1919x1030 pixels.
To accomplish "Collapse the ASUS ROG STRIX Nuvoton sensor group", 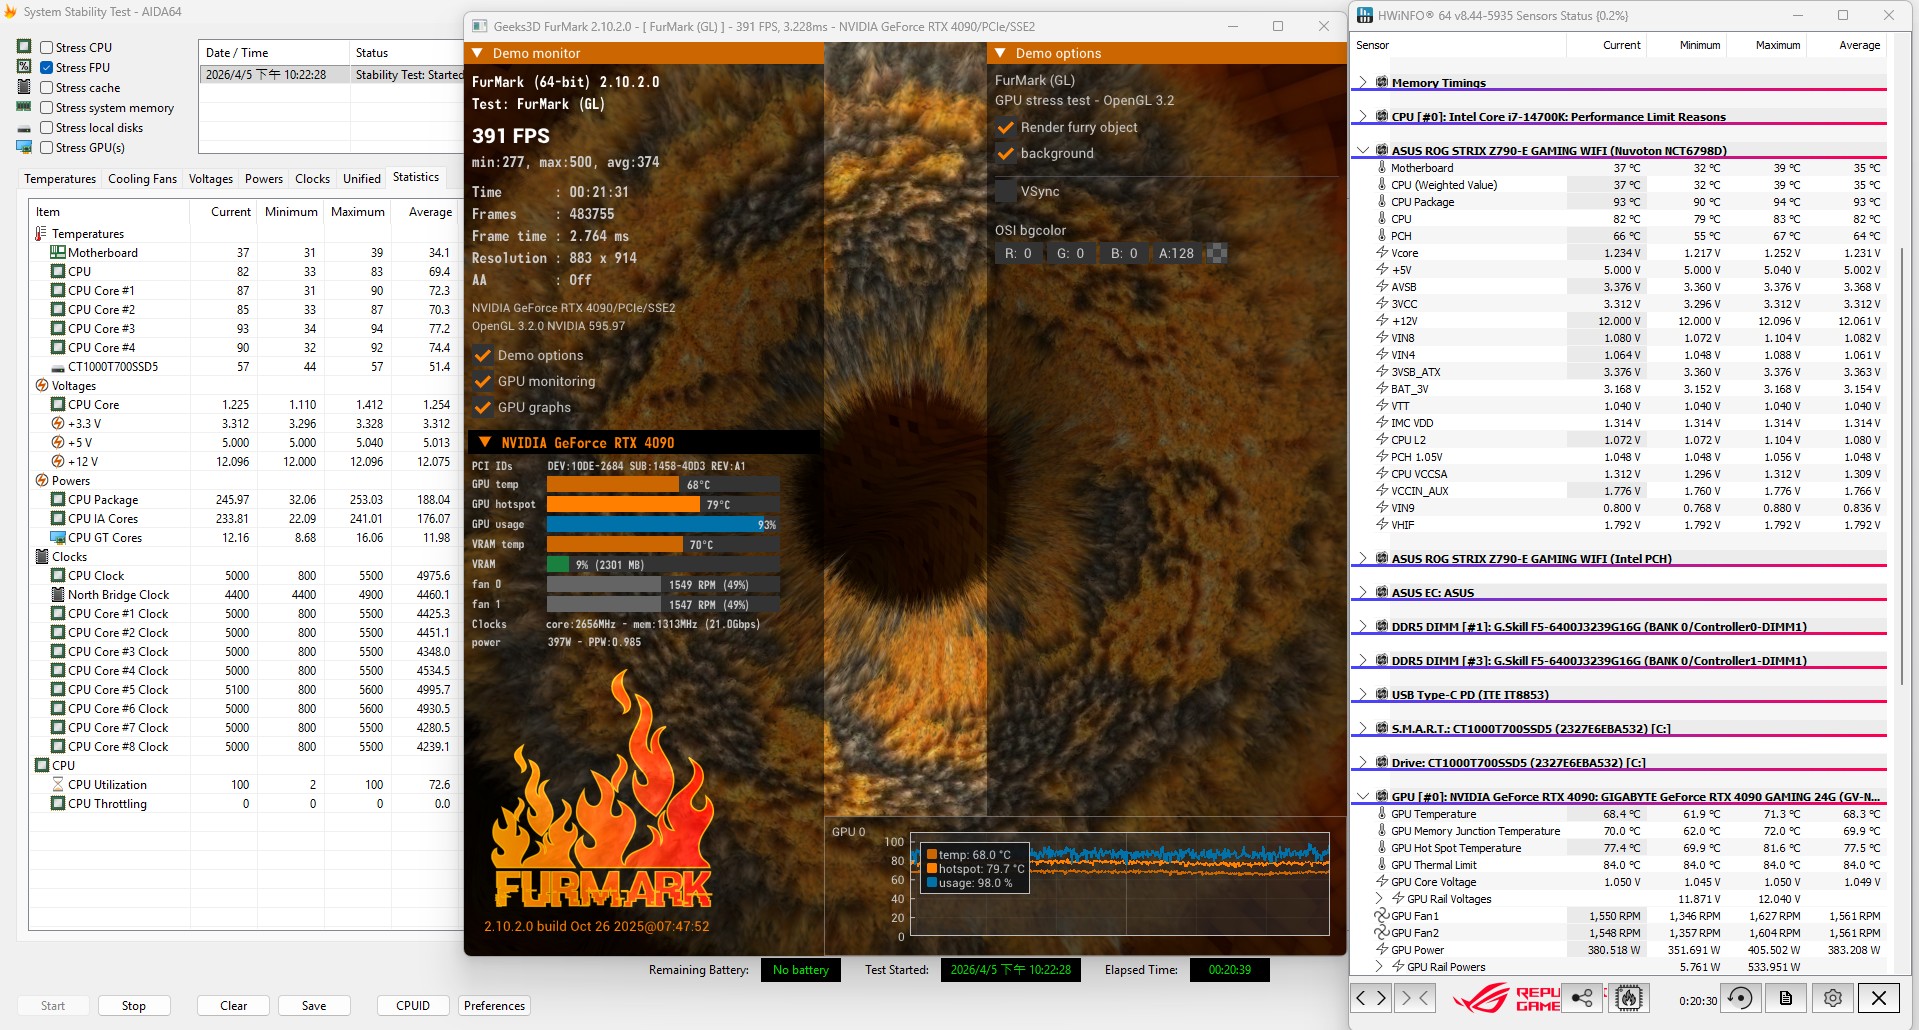I will (1362, 151).
